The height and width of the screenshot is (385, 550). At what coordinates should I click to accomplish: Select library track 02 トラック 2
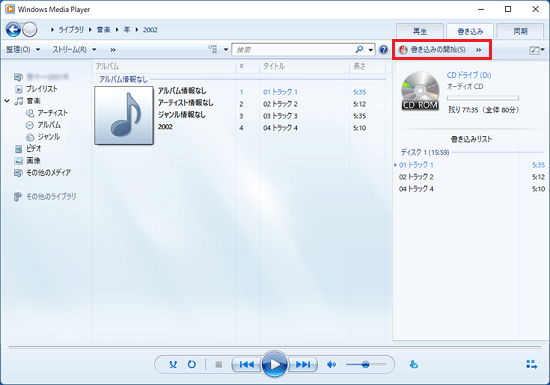(x=280, y=104)
